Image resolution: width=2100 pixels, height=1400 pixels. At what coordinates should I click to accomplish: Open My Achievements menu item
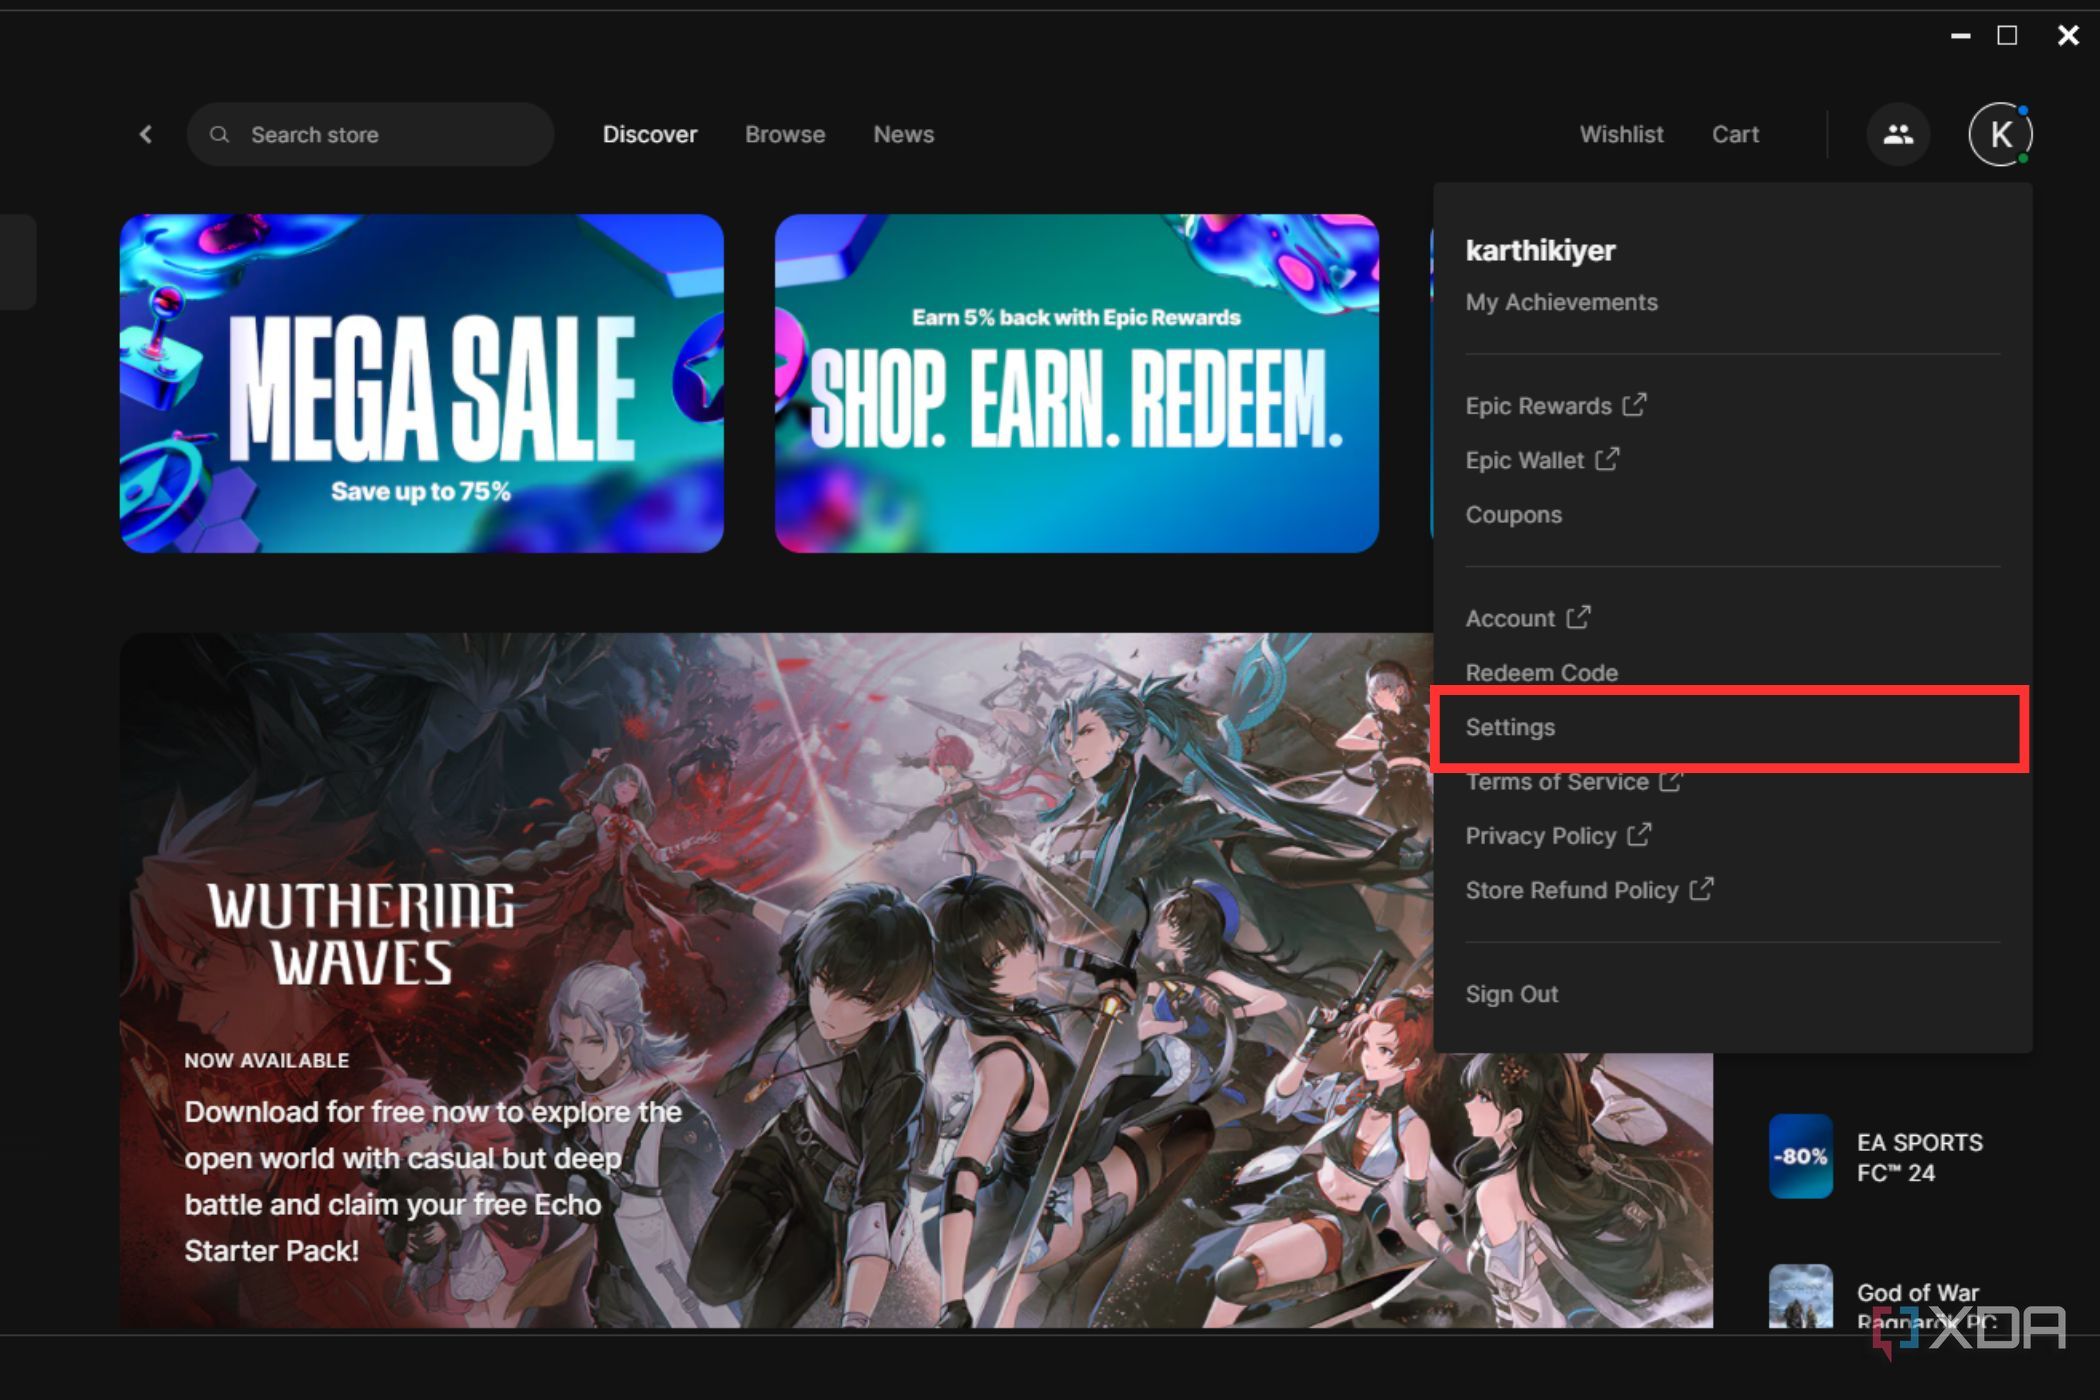coord(1561,302)
